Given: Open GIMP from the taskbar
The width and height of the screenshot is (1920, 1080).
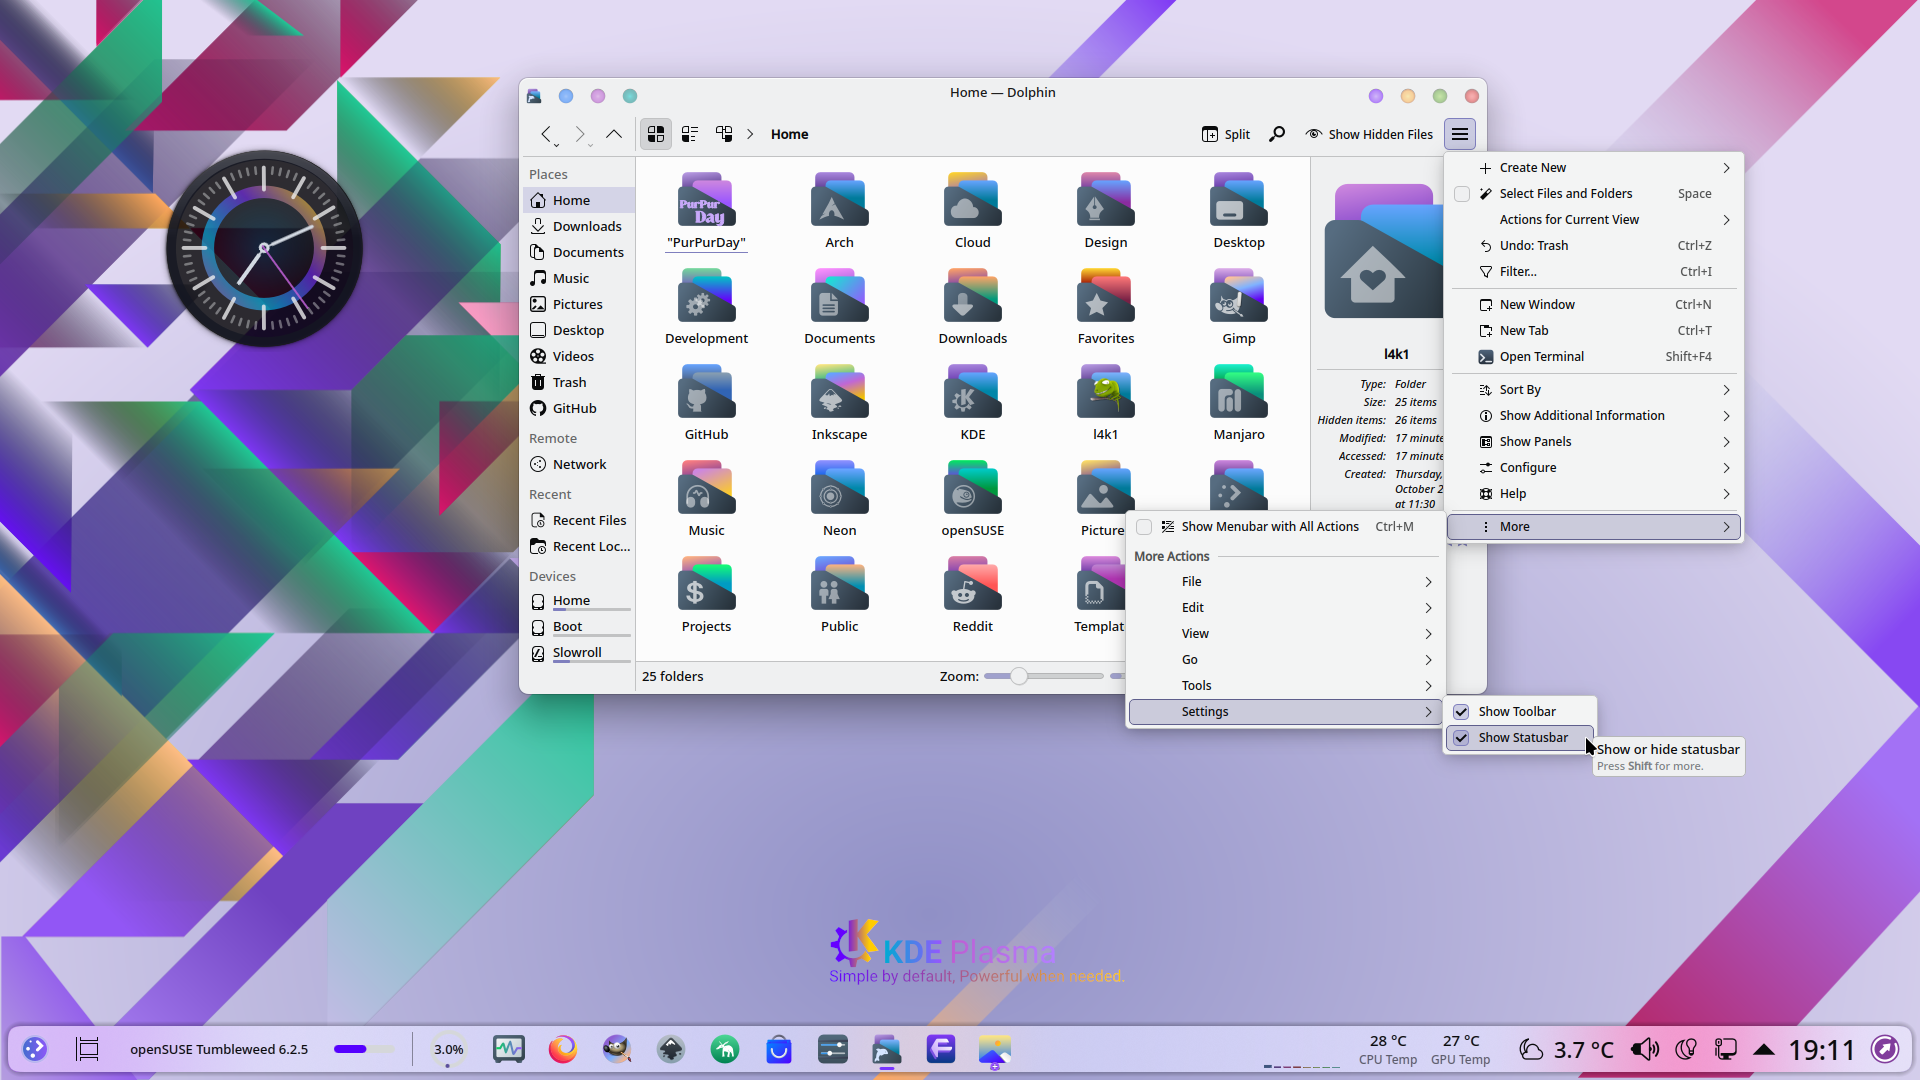Looking at the screenshot, I should click(617, 1049).
